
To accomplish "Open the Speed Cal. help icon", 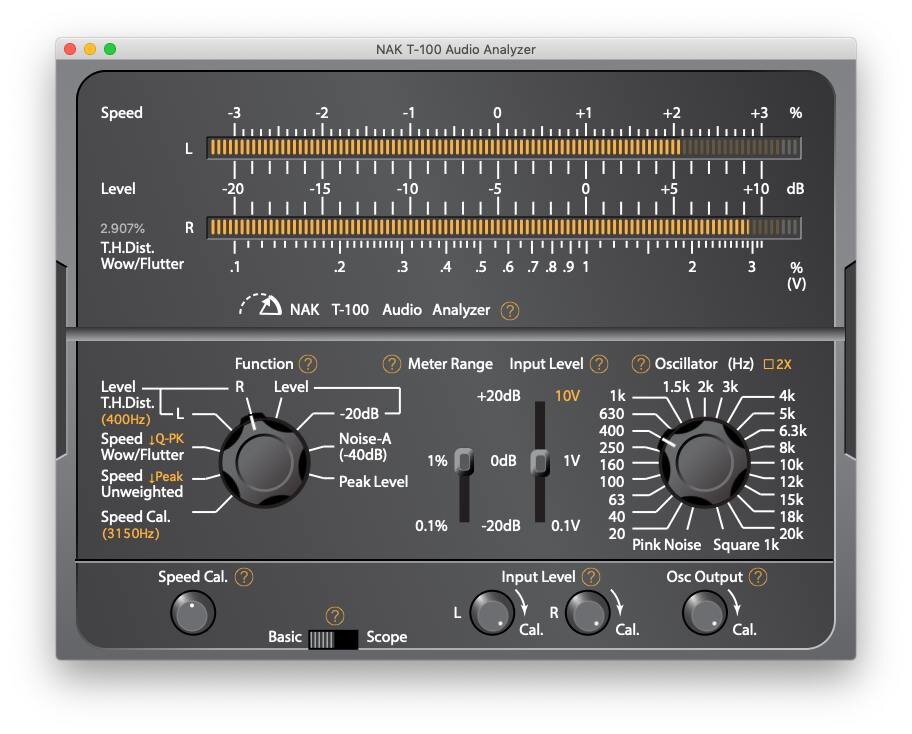I will tap(244, 577).
